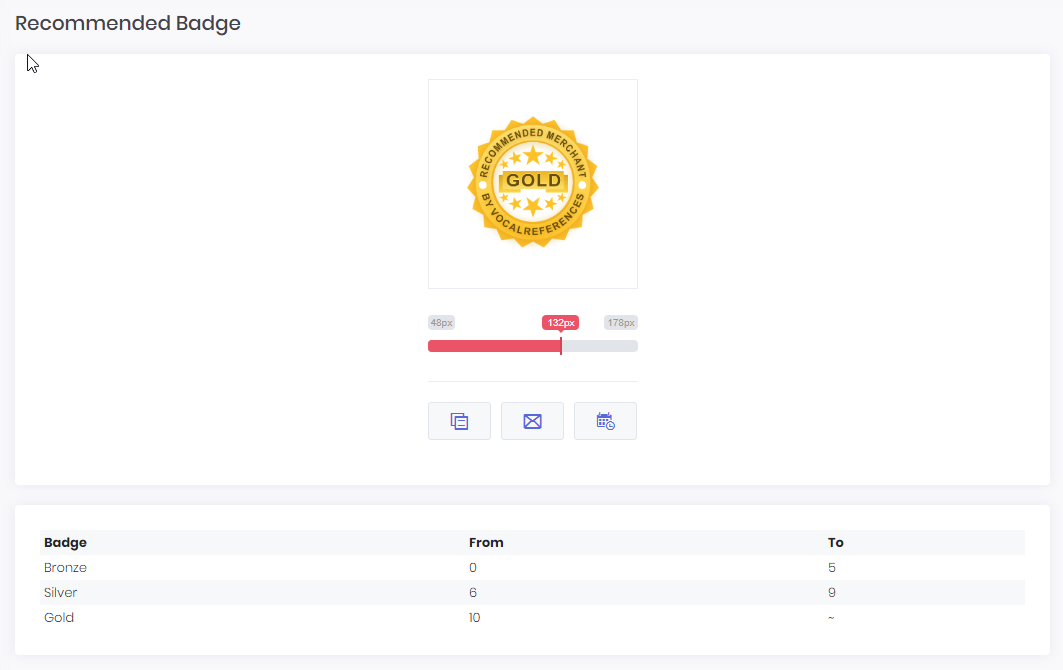Click the From column header
Viewport: 1063px width, 670px height.
(486, 543)
